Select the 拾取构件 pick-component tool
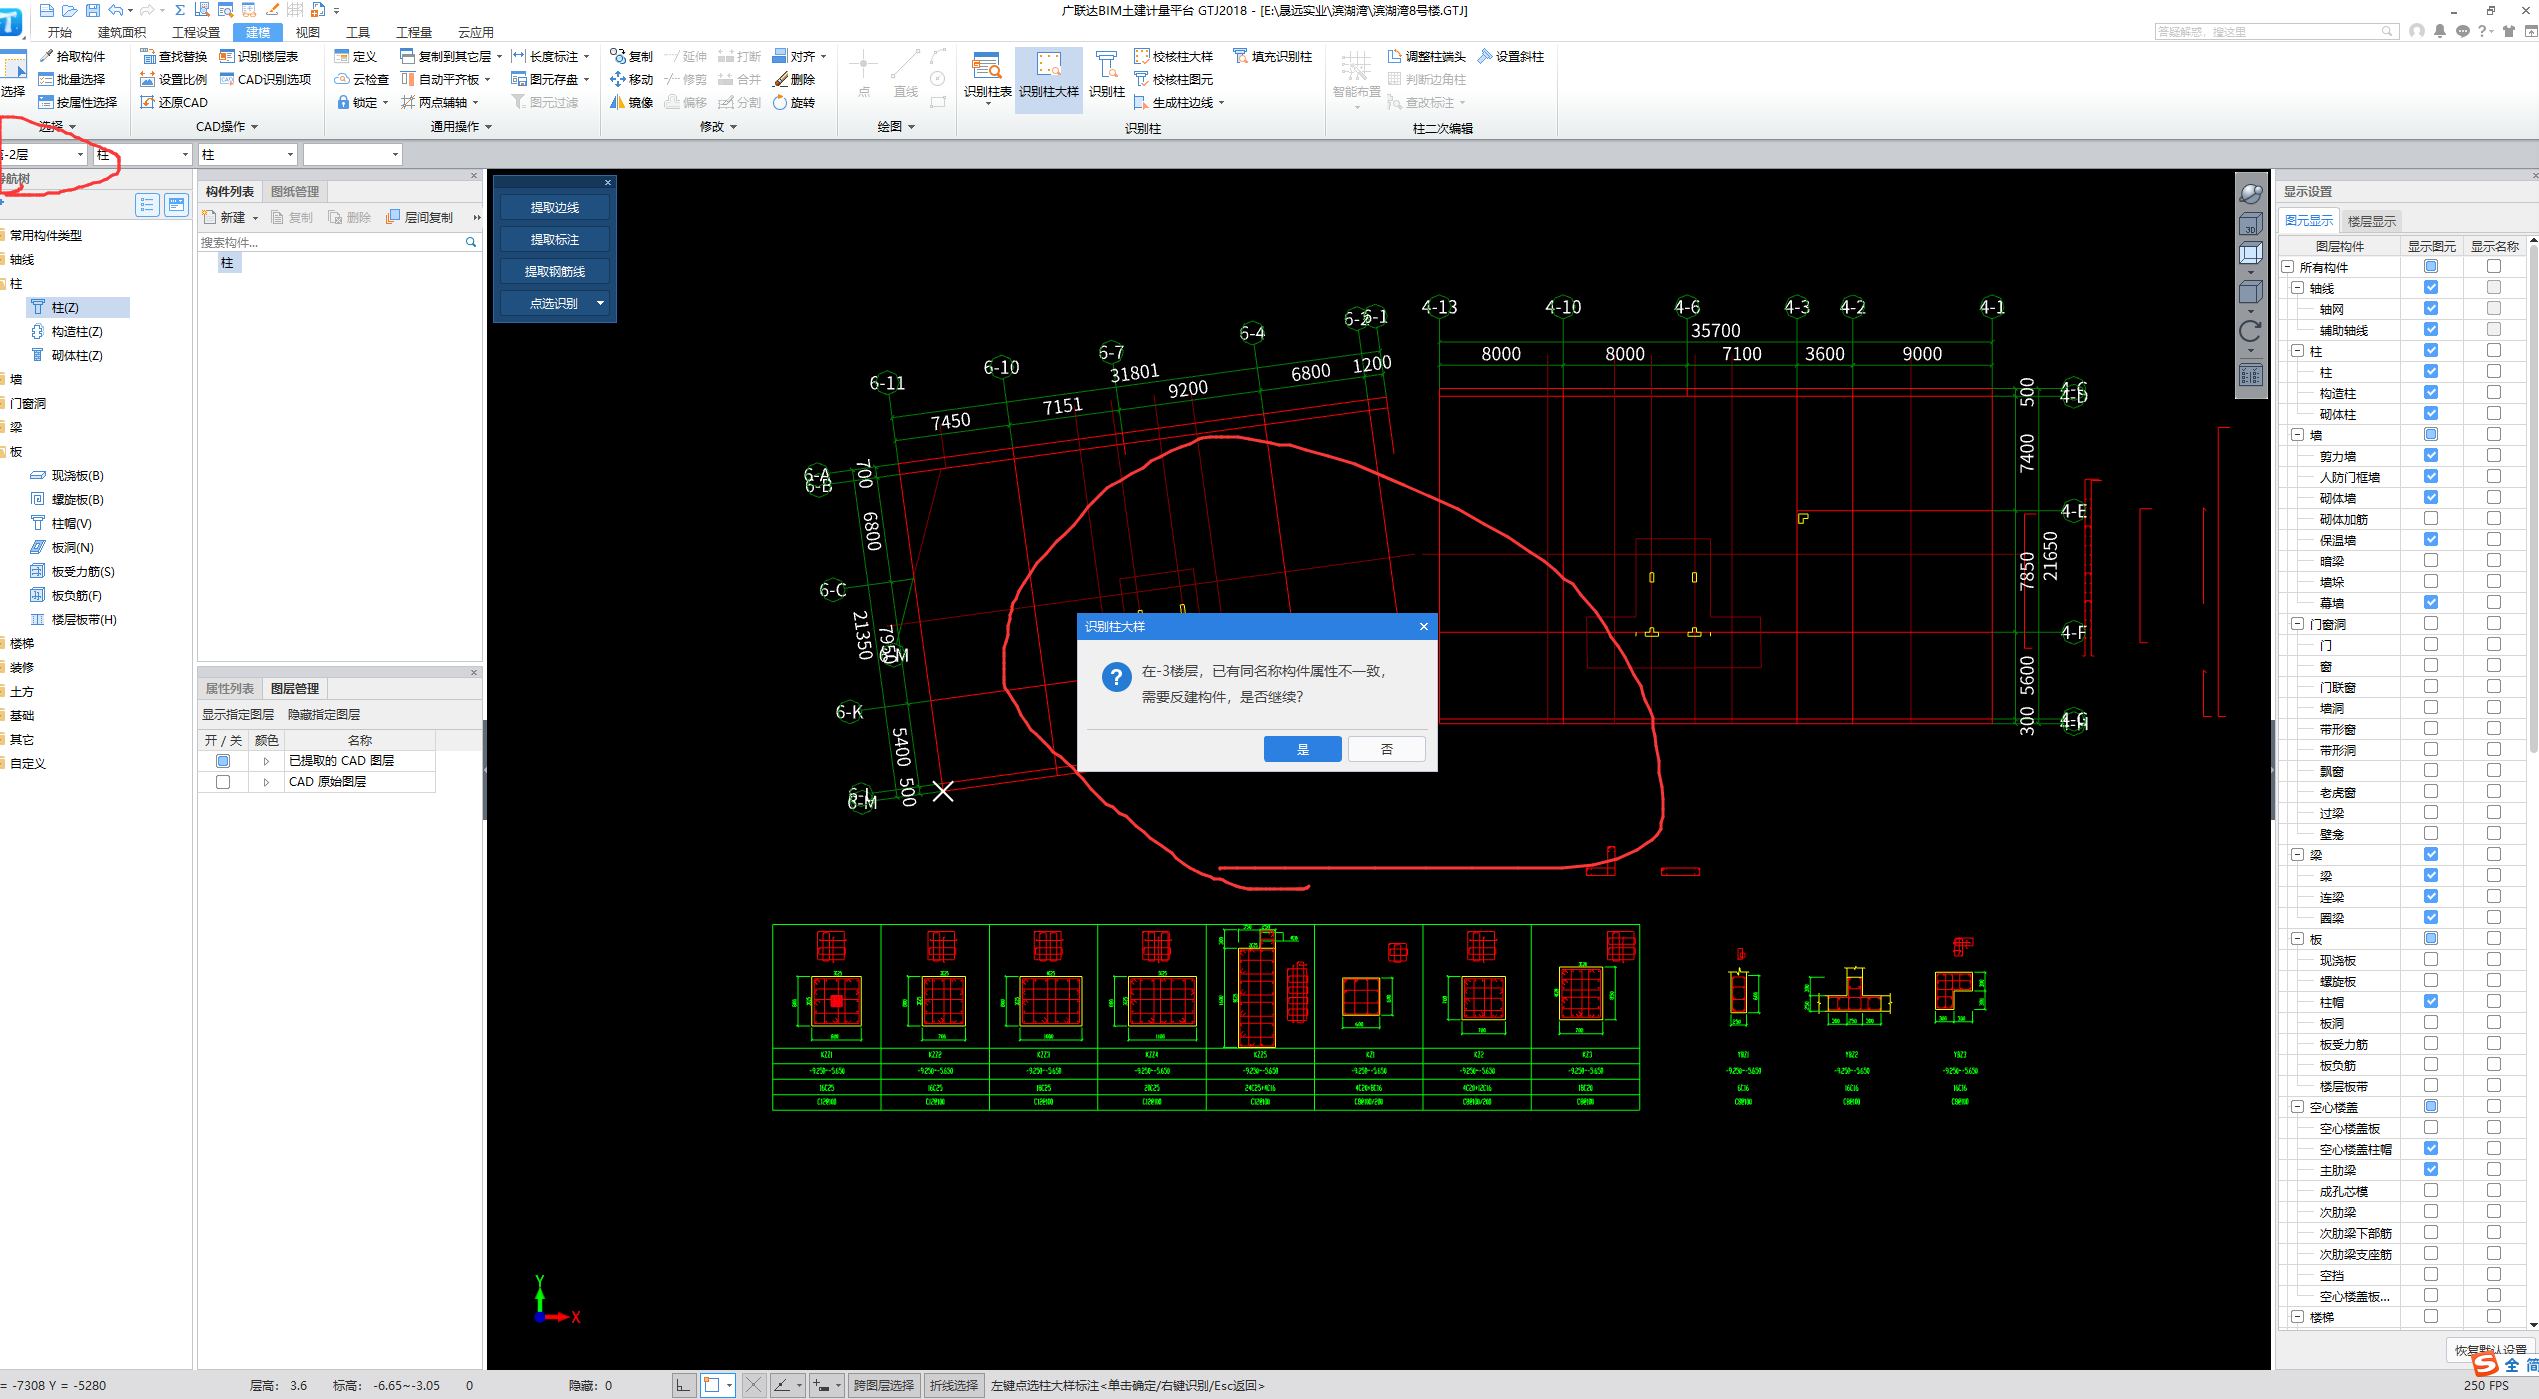2539x1399 pixels. (72, 56)
